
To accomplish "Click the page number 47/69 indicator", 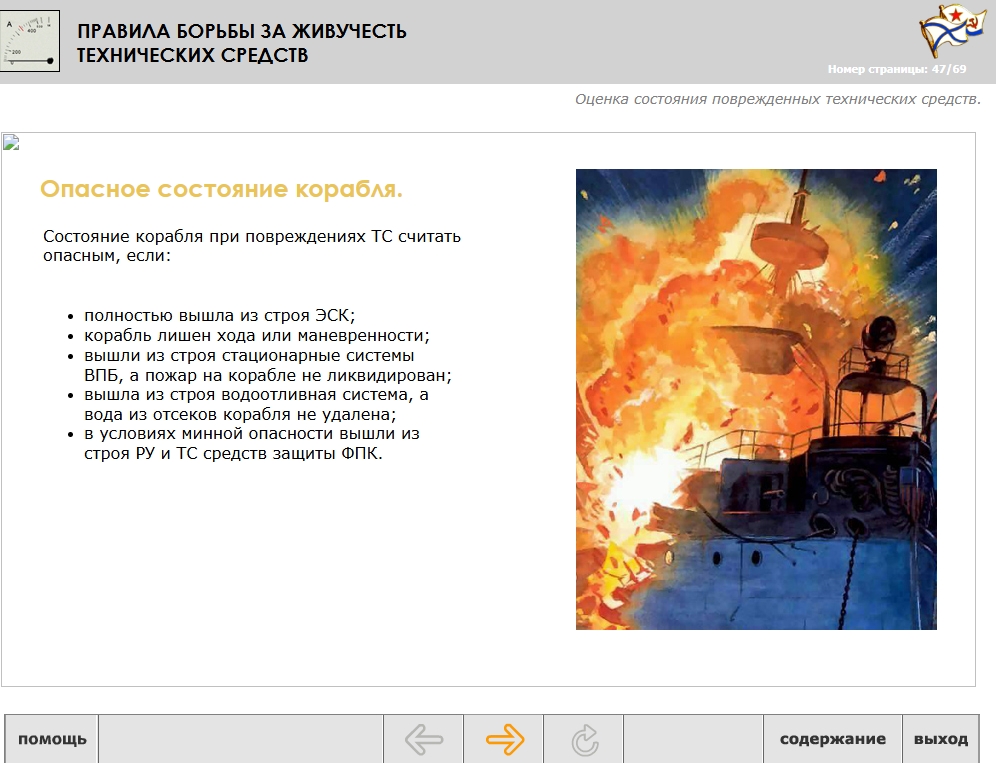I will coord(896,69).
